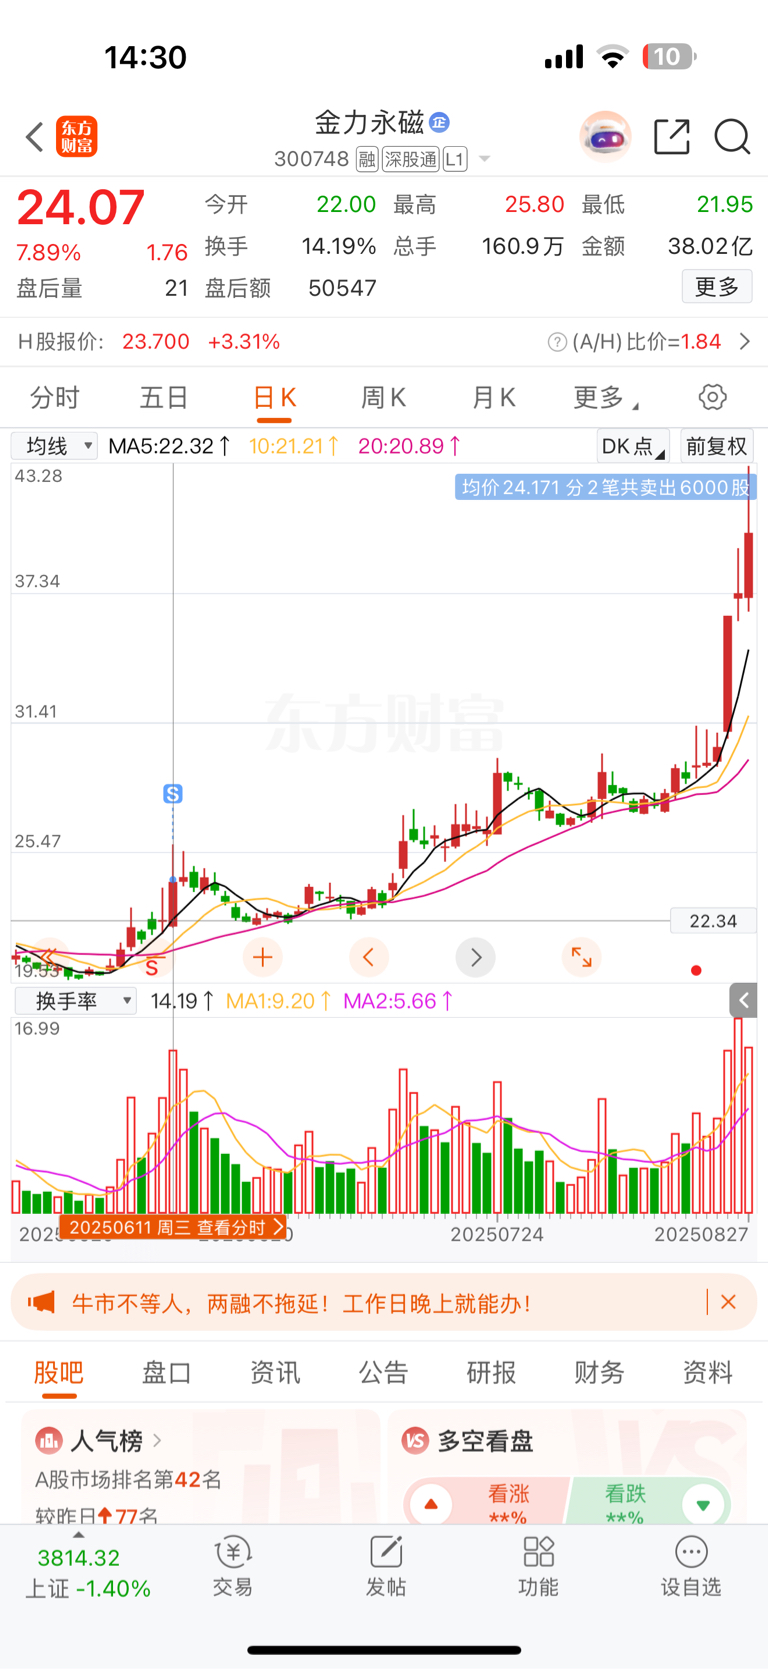The image size is (768, 1669).
Task: Switch to 五日 chart tab
Action: 164,398
